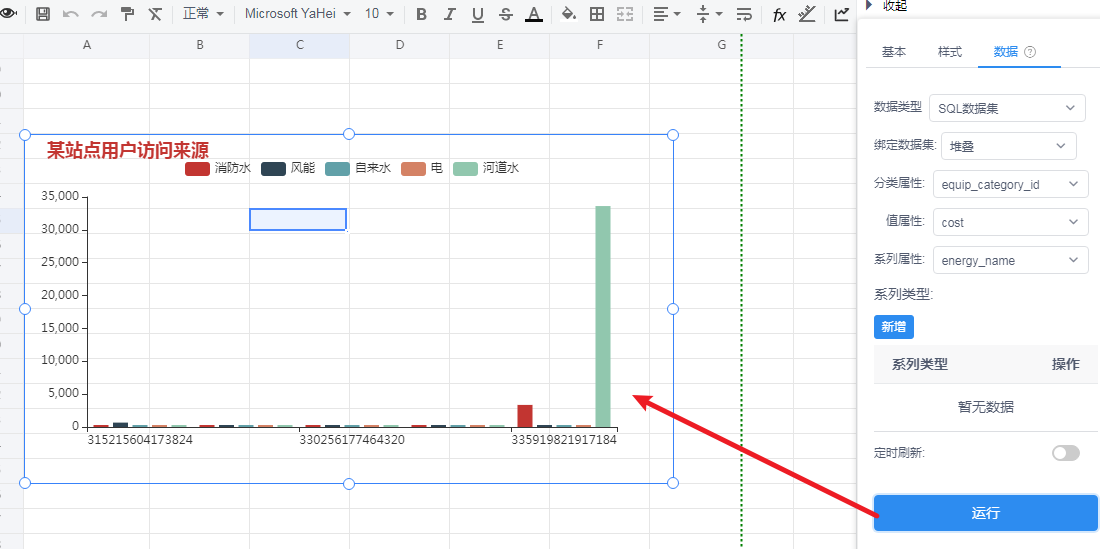Select column C header

coord(300,45)
